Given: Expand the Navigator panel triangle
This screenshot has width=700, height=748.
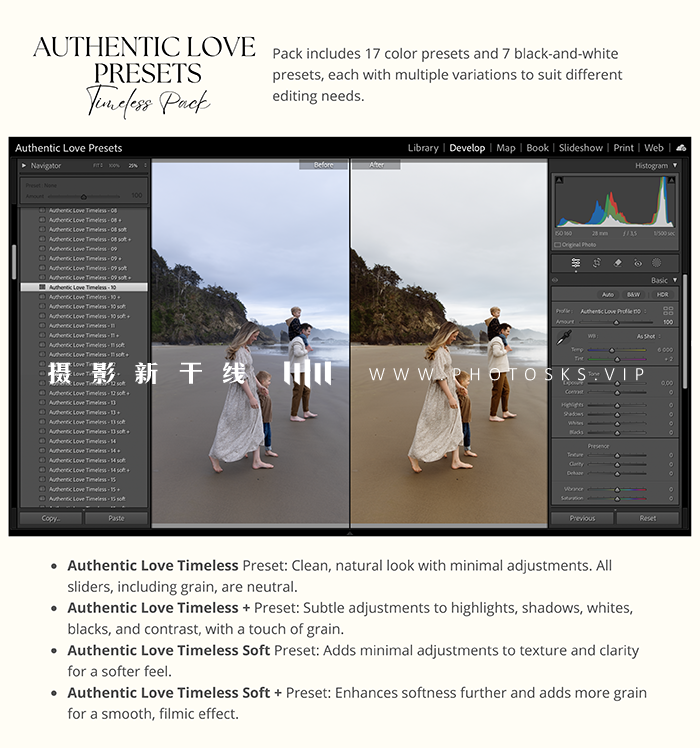Looking at the screenshot, I should tap(24, 166).
